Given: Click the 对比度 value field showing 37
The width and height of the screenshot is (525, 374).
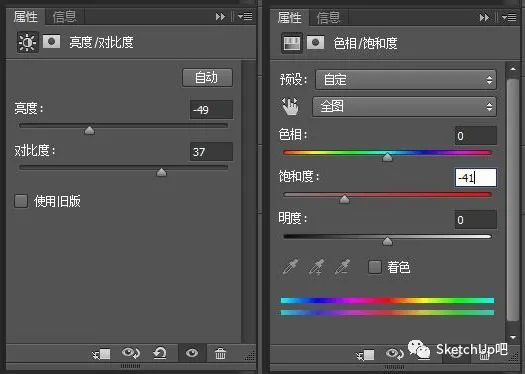Looking at the screenshot, I should pos(211,152).
